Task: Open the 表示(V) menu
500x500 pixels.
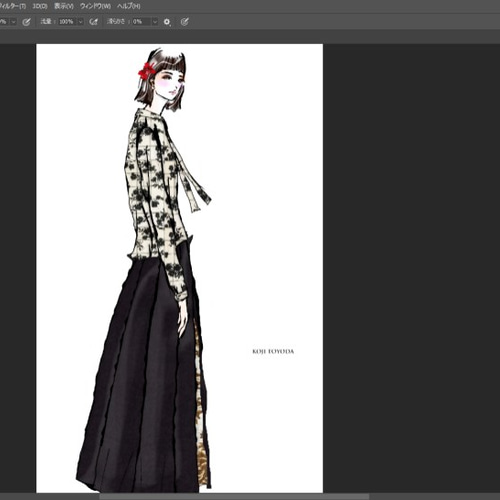Action: click(x=64, y=6)
